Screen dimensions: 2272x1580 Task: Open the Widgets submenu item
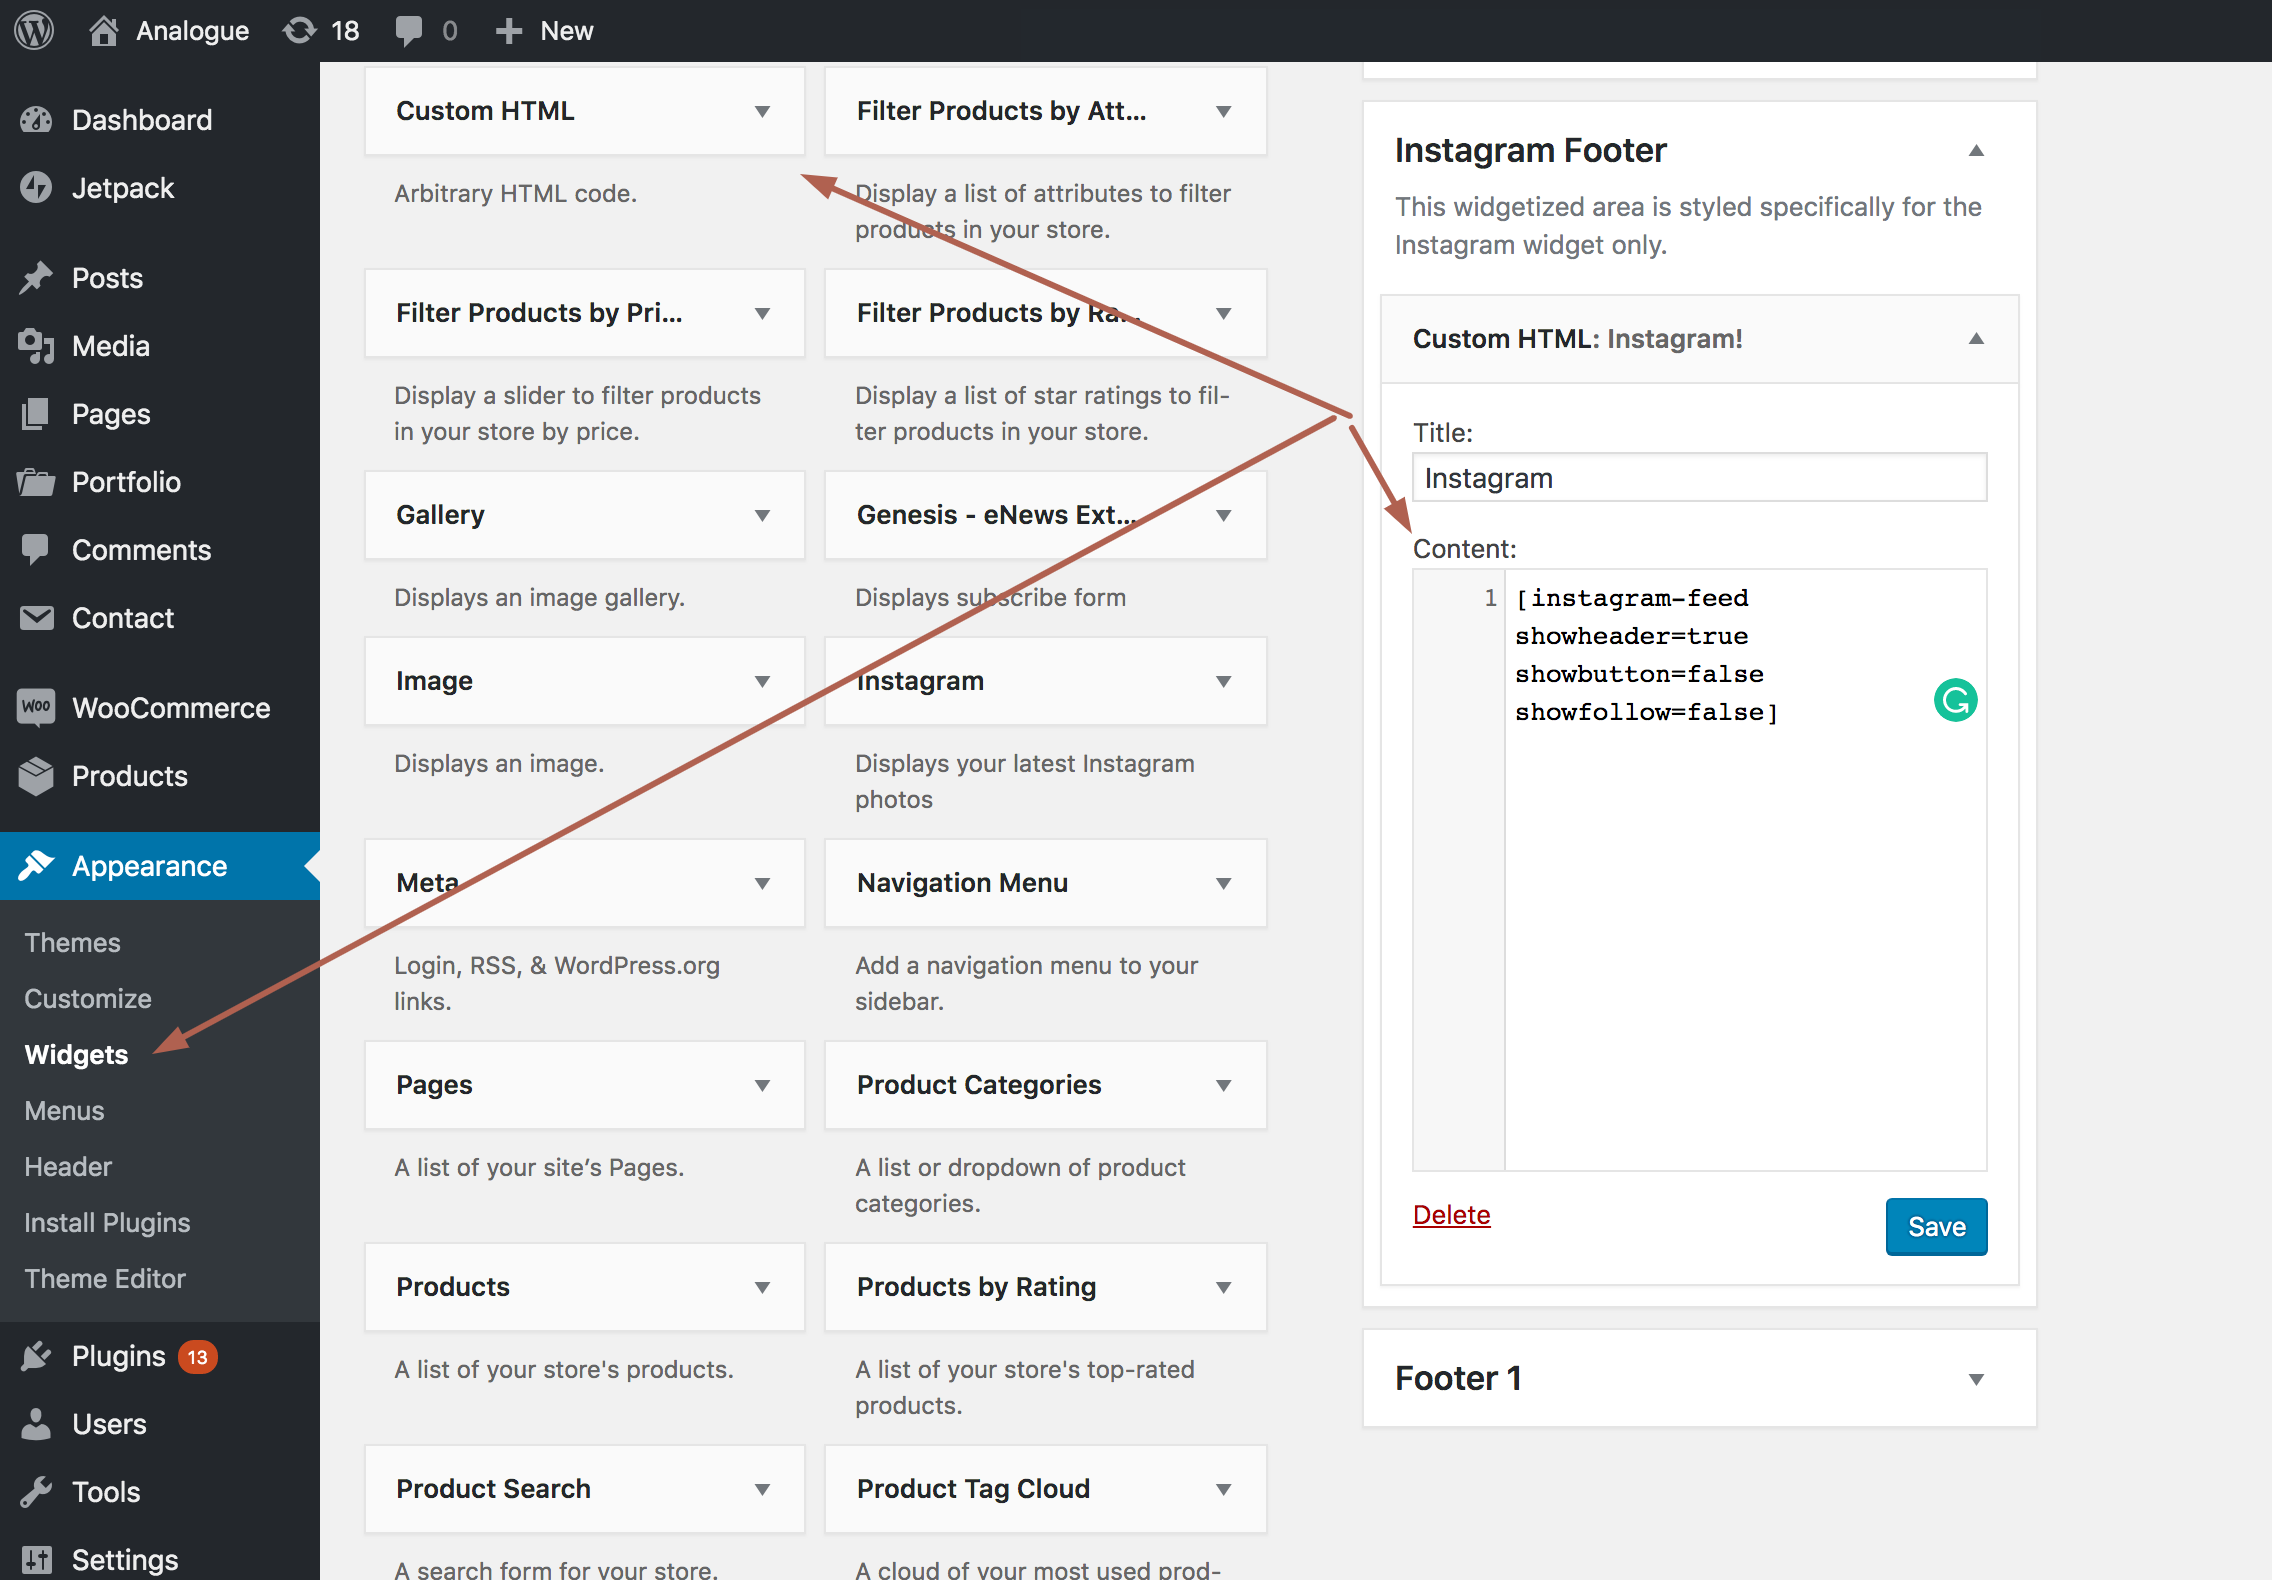[x=76, y=1054]
